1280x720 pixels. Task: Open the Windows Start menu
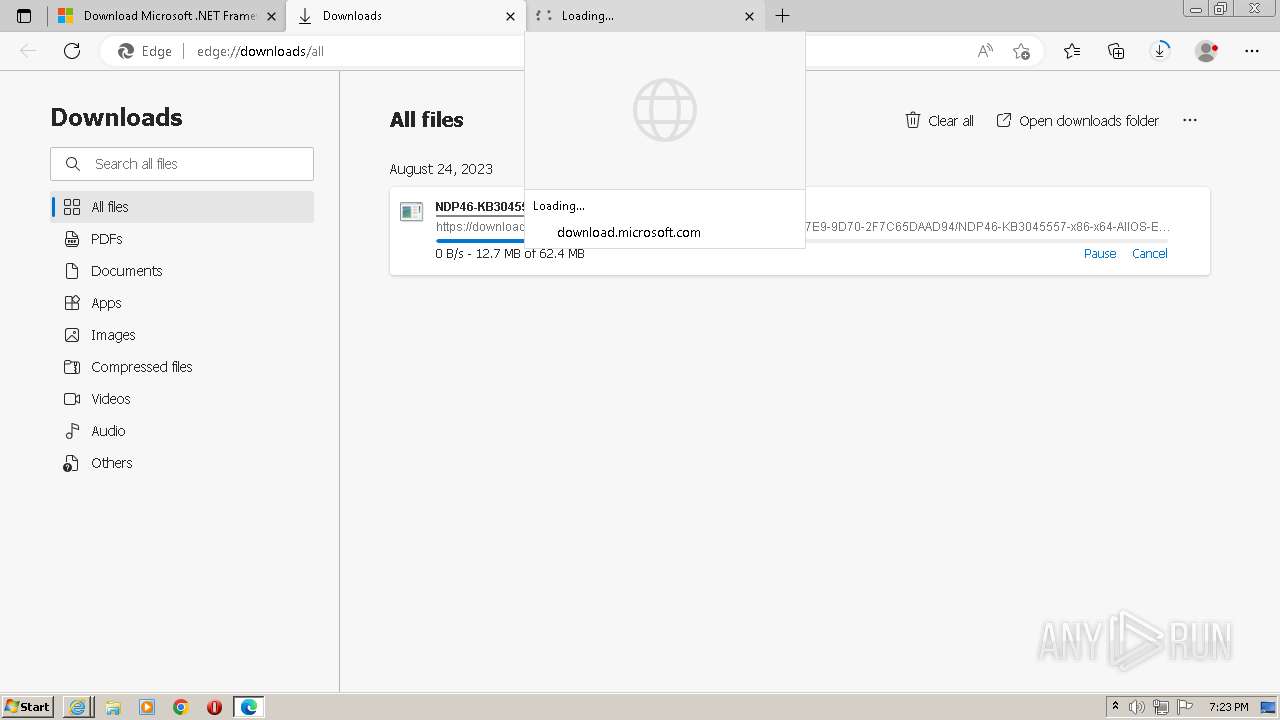(28, 707)
